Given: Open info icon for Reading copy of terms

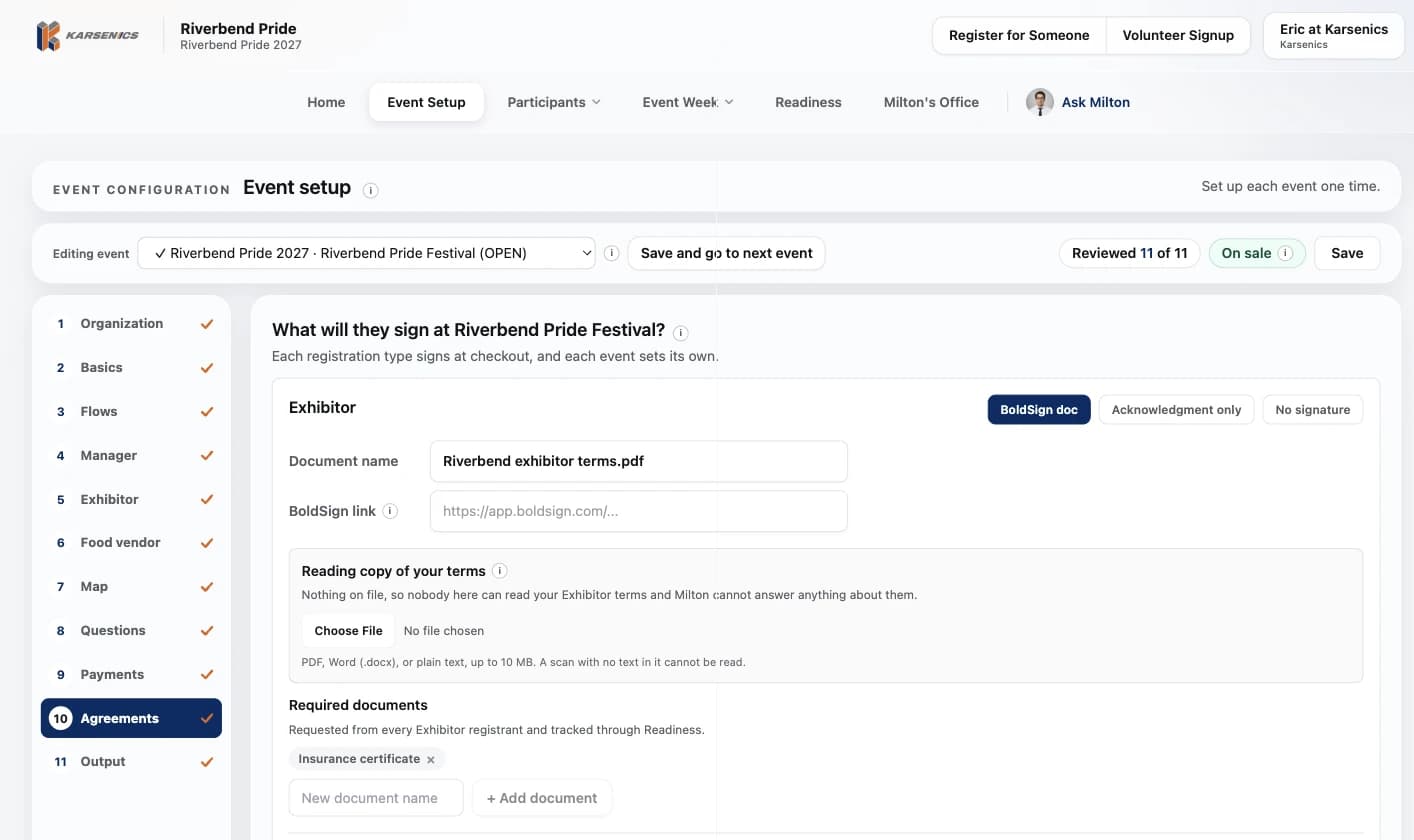Looking at the screenshot, I should pyautogui.click(x=500, y=571).
